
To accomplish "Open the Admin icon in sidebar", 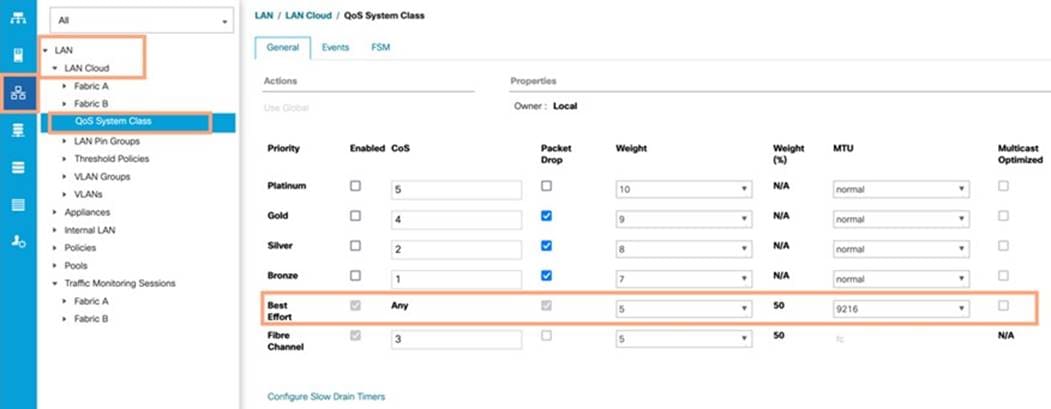I will click(18, 242).
